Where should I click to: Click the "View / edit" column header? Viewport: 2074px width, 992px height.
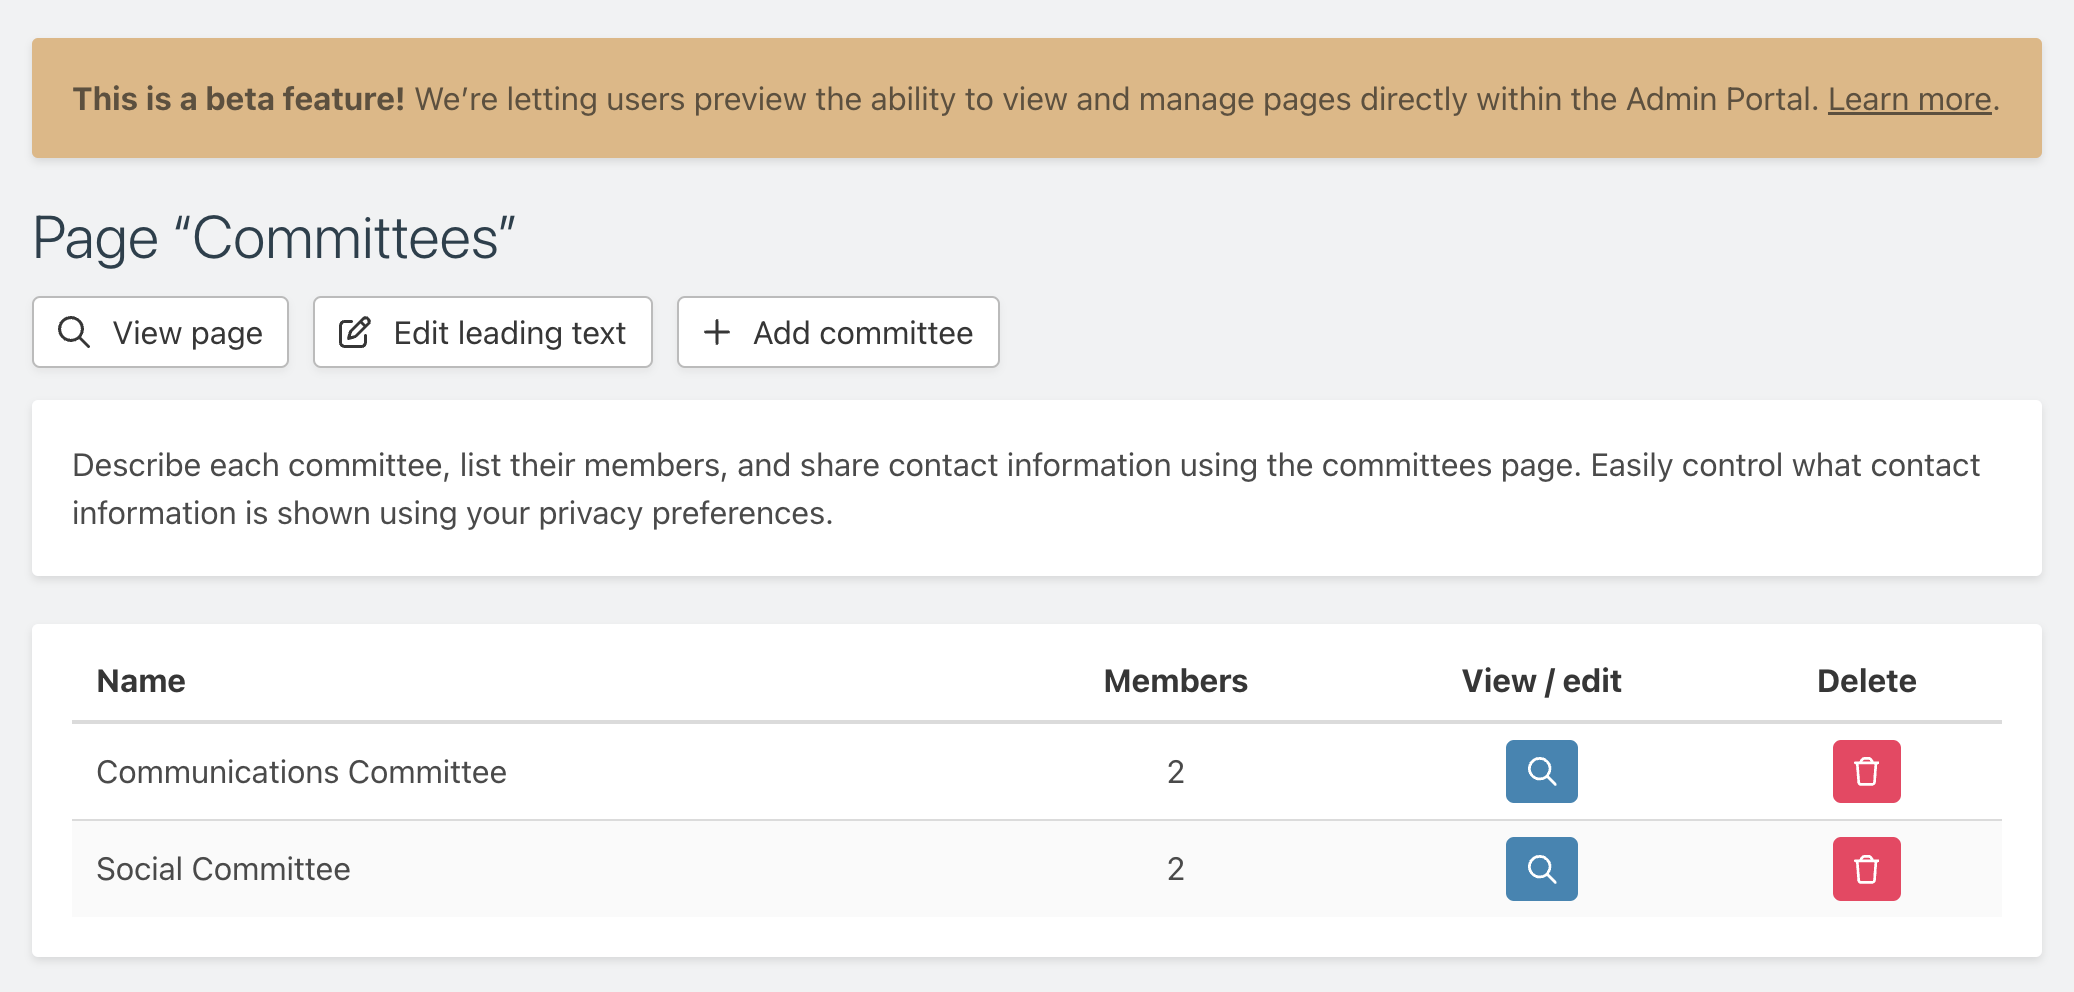(1541, 680)
